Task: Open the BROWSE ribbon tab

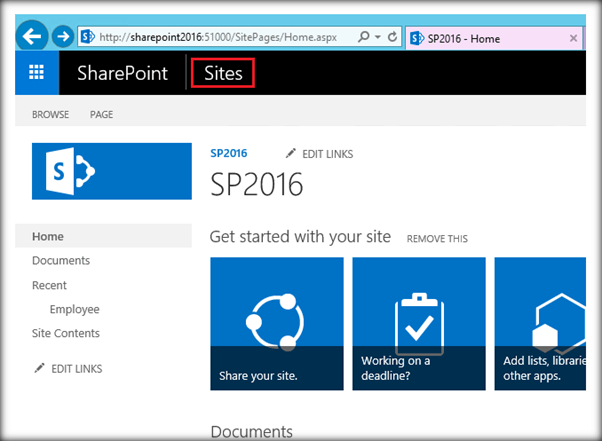Action: point(50,114)
